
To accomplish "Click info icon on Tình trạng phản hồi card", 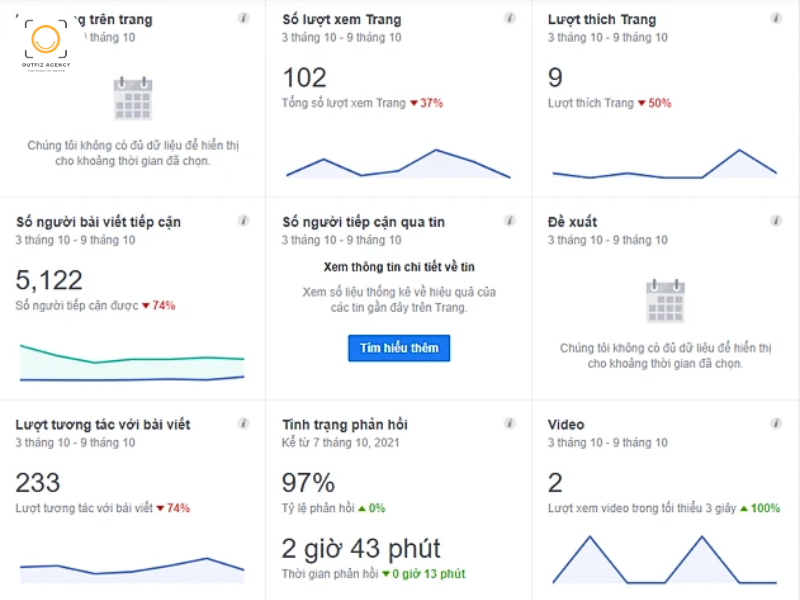I will coord(510,424).
